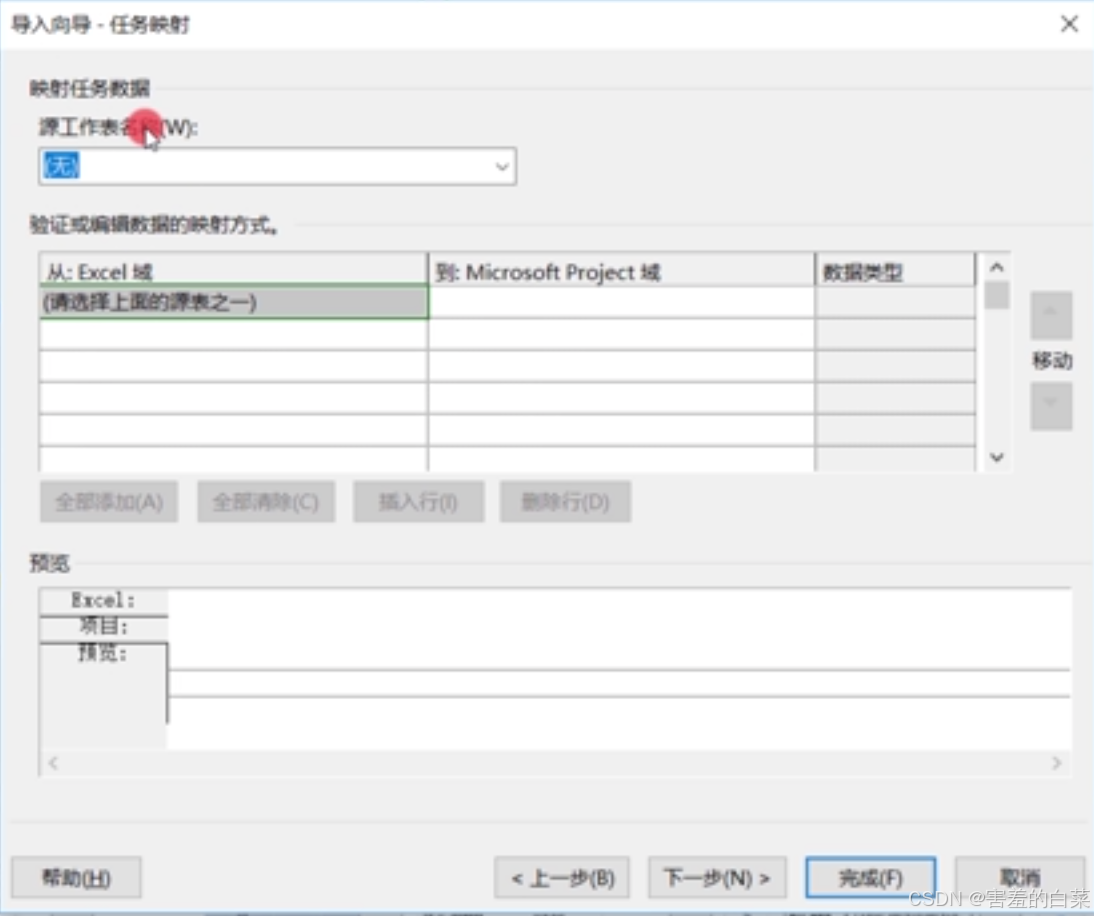Click the mapping table scroll-up arrow

click(996, 267)
